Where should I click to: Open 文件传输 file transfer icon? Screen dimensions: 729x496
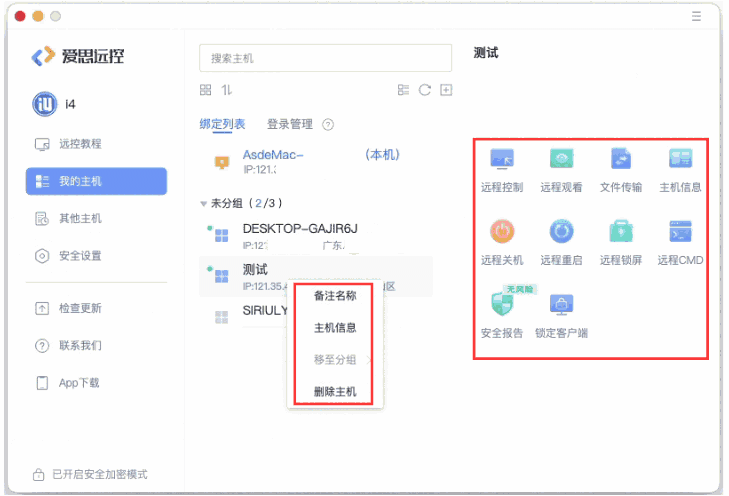coord(621,159)
